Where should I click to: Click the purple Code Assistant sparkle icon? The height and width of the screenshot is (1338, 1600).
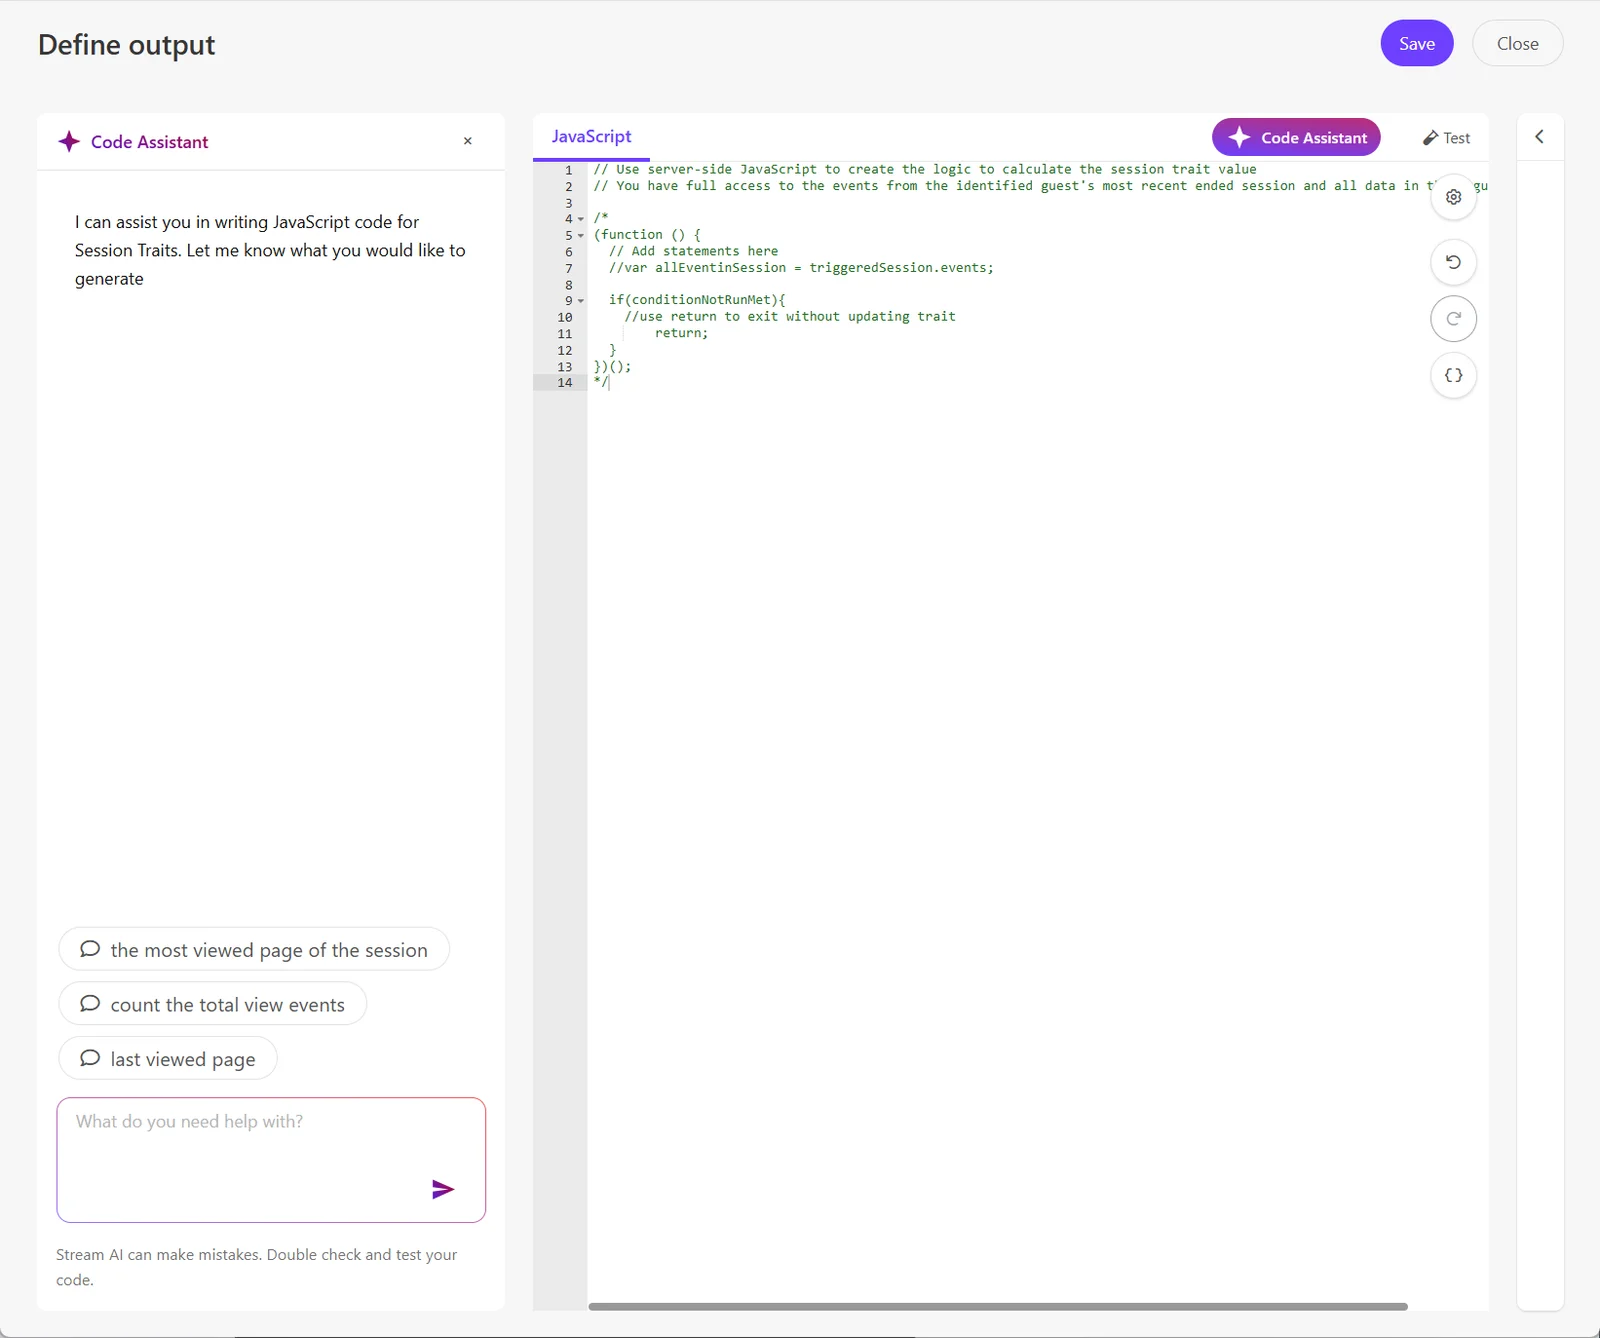pos(69,141)
